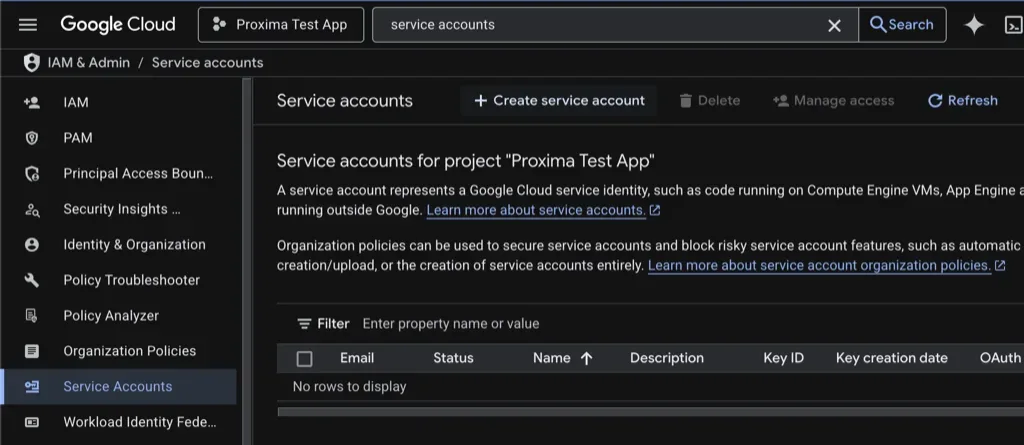Image resolution: width=1024 pixels, height=445 pixels.
Task: Click Service accounts breadcrumb text
Action: coord(208,63)
